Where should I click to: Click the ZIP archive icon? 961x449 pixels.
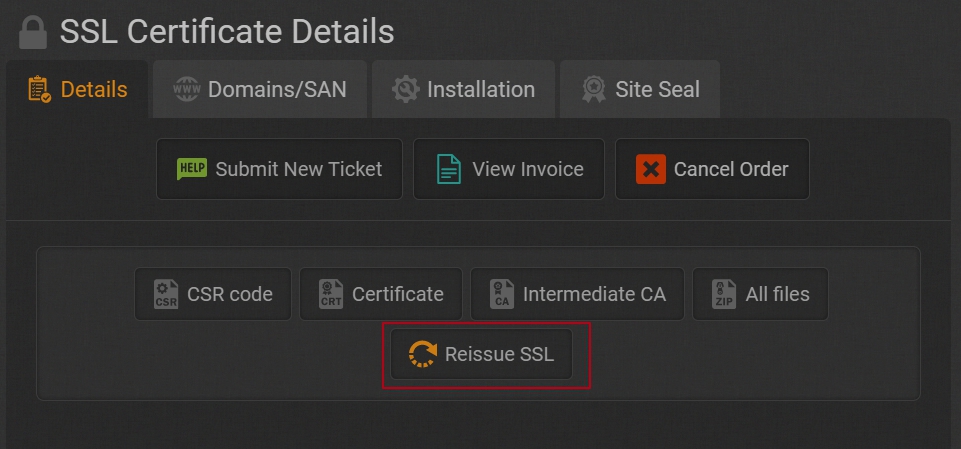pyautogui.click(x=724, y=294)
